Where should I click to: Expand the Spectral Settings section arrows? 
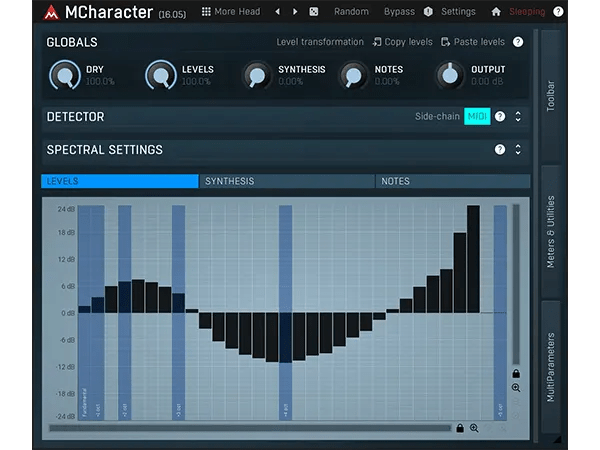tap(518, 149)
